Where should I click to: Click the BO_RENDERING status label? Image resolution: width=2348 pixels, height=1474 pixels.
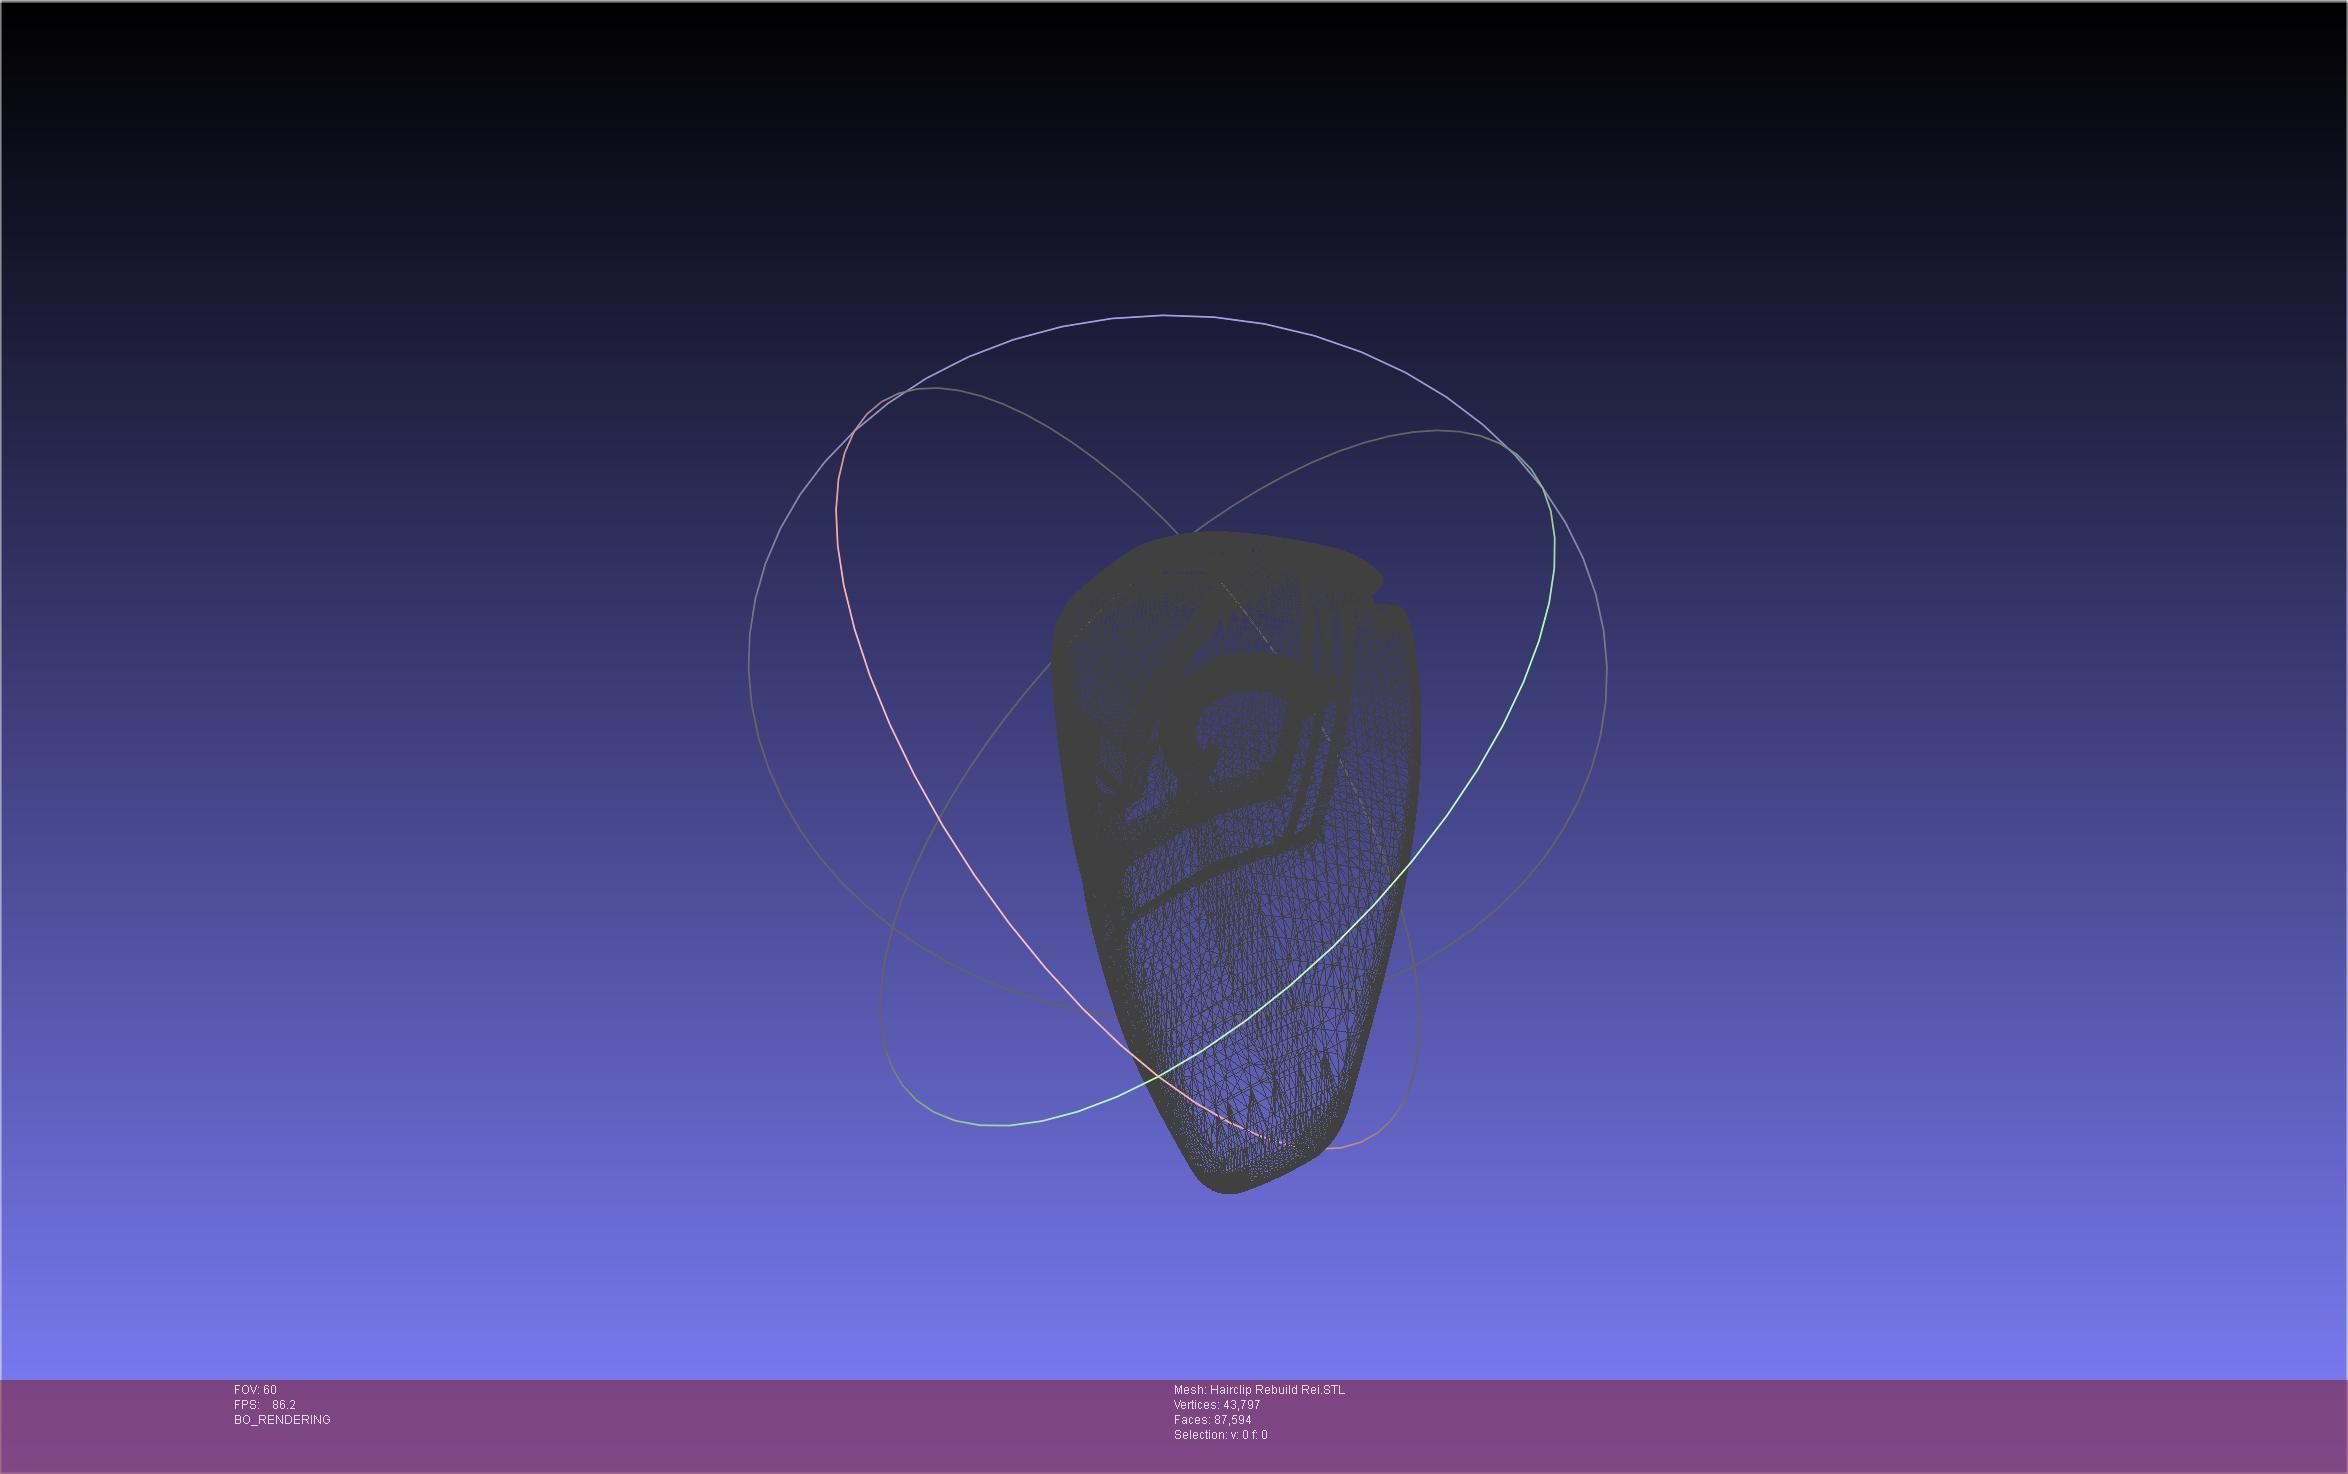(282, 1420)
